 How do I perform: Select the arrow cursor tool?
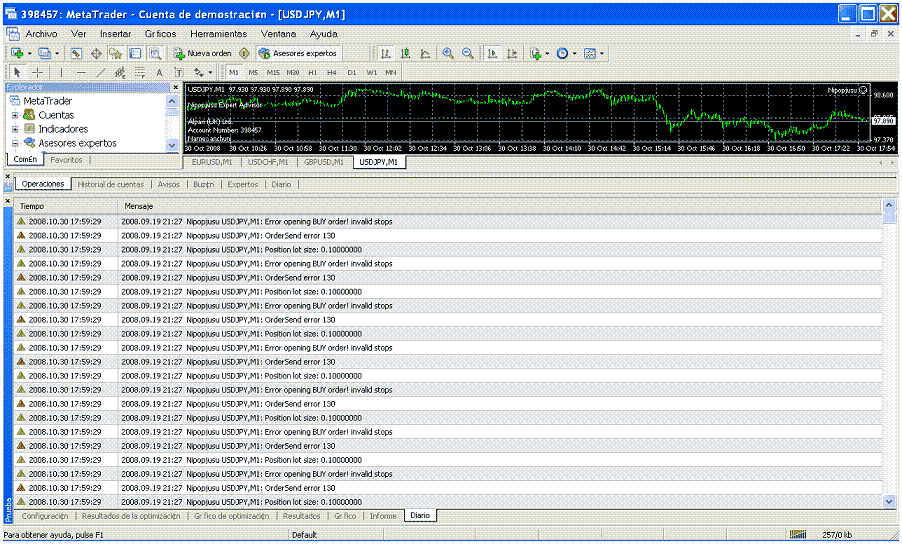coord(17,72)
